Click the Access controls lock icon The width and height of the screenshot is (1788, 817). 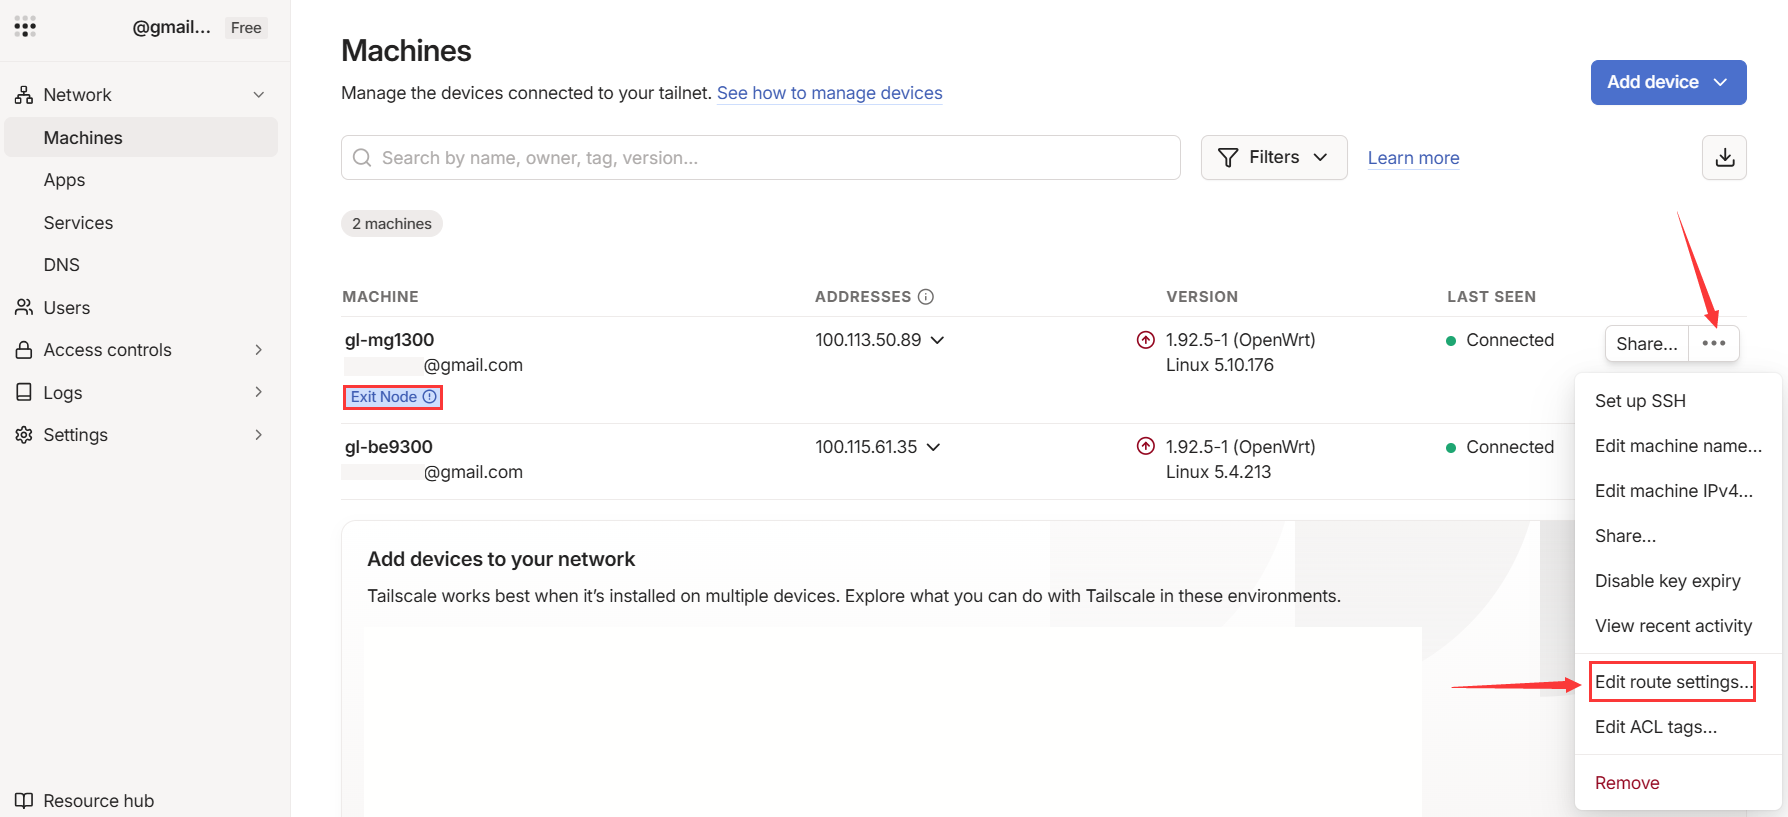[24, 350]
